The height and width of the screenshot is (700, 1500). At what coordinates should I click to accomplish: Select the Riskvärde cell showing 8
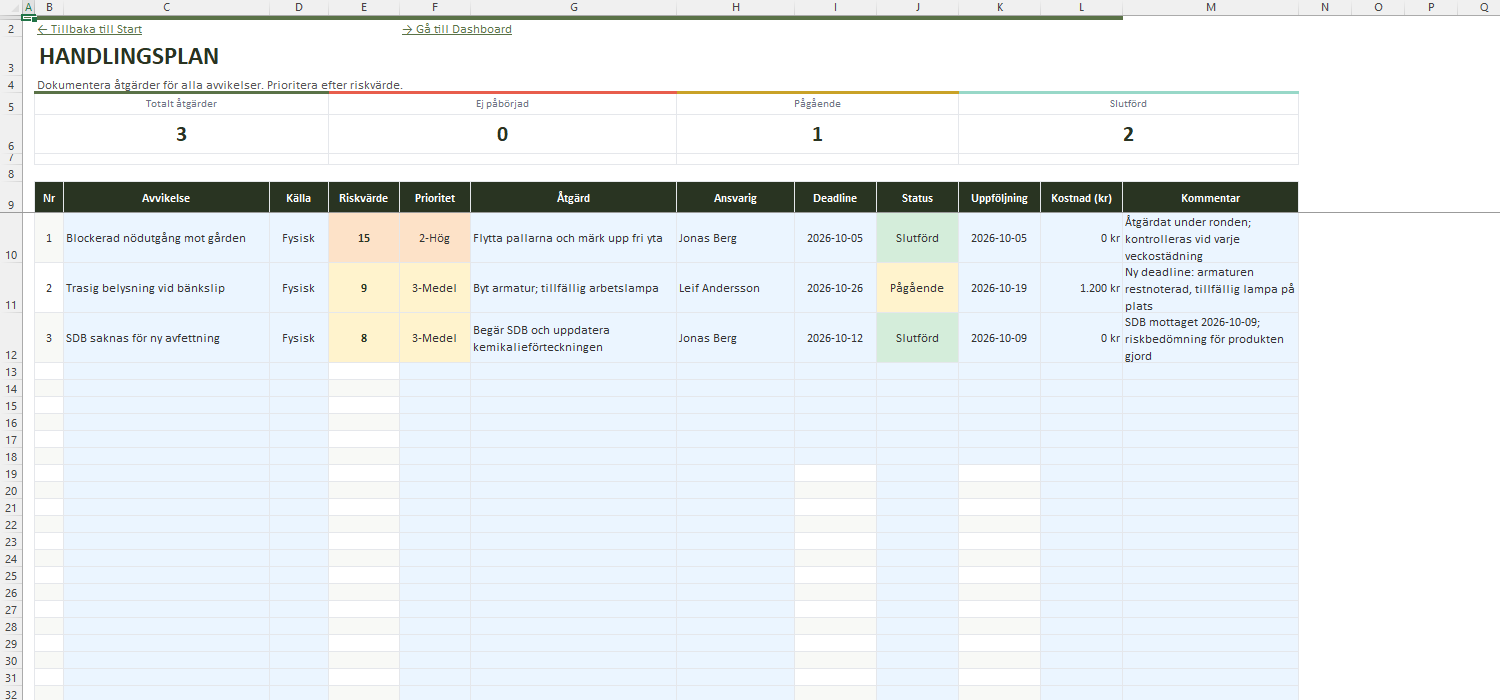click(x=364, y=338)
